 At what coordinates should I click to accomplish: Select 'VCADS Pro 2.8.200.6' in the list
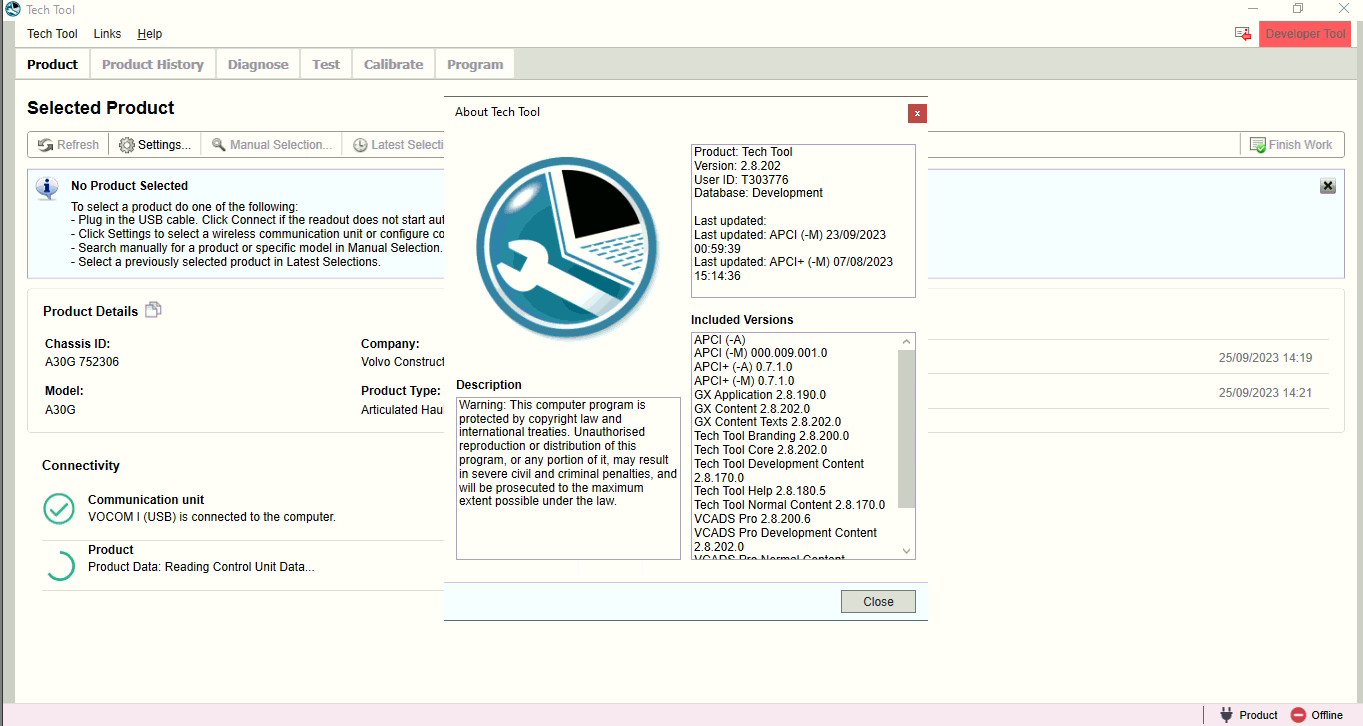tap(752, 519)
